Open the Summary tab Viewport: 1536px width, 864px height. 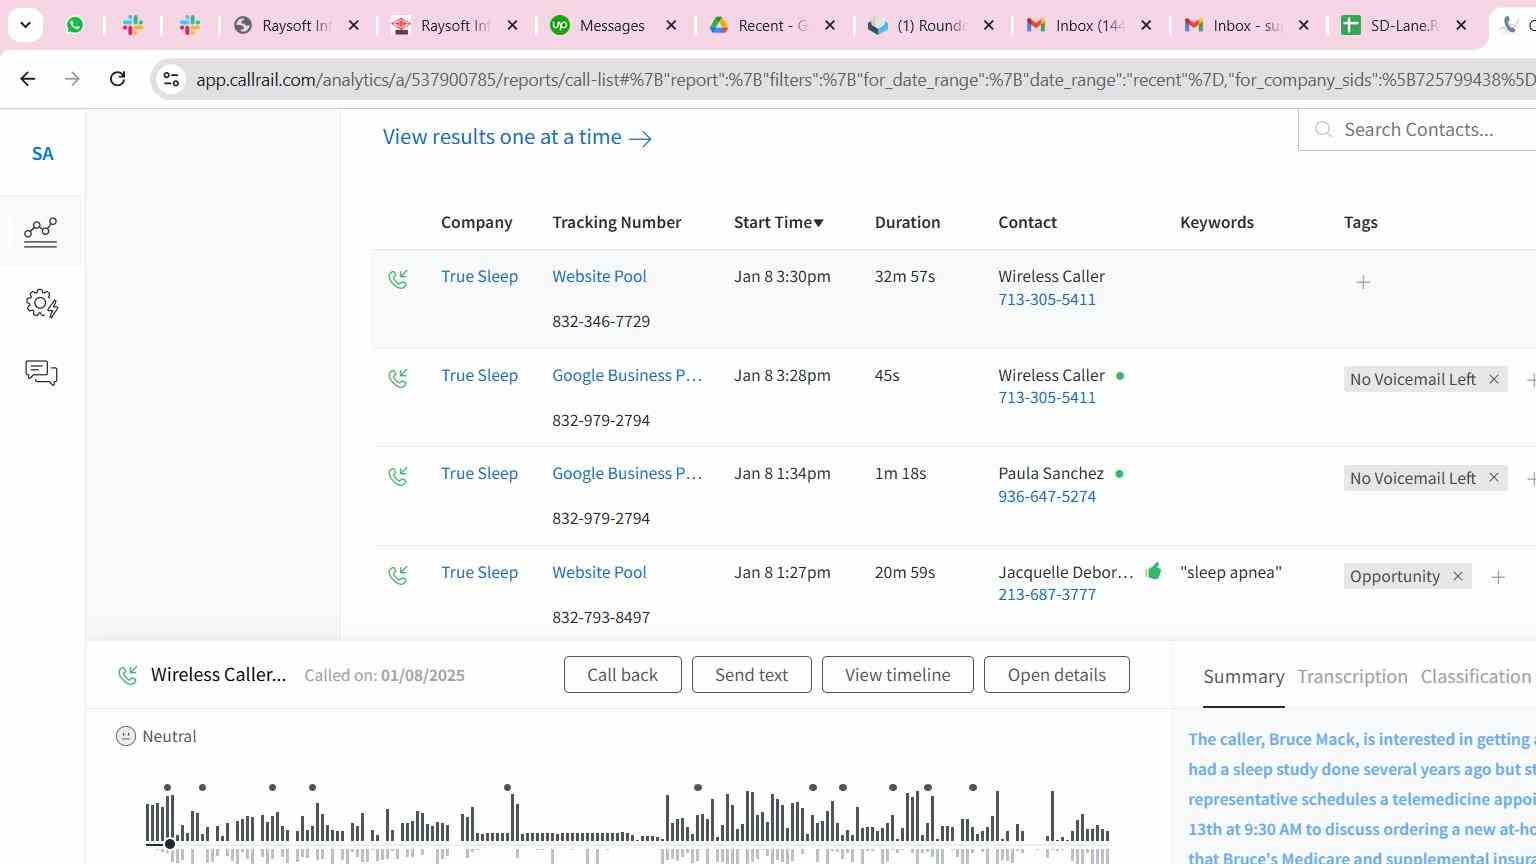coord(1243,677)
